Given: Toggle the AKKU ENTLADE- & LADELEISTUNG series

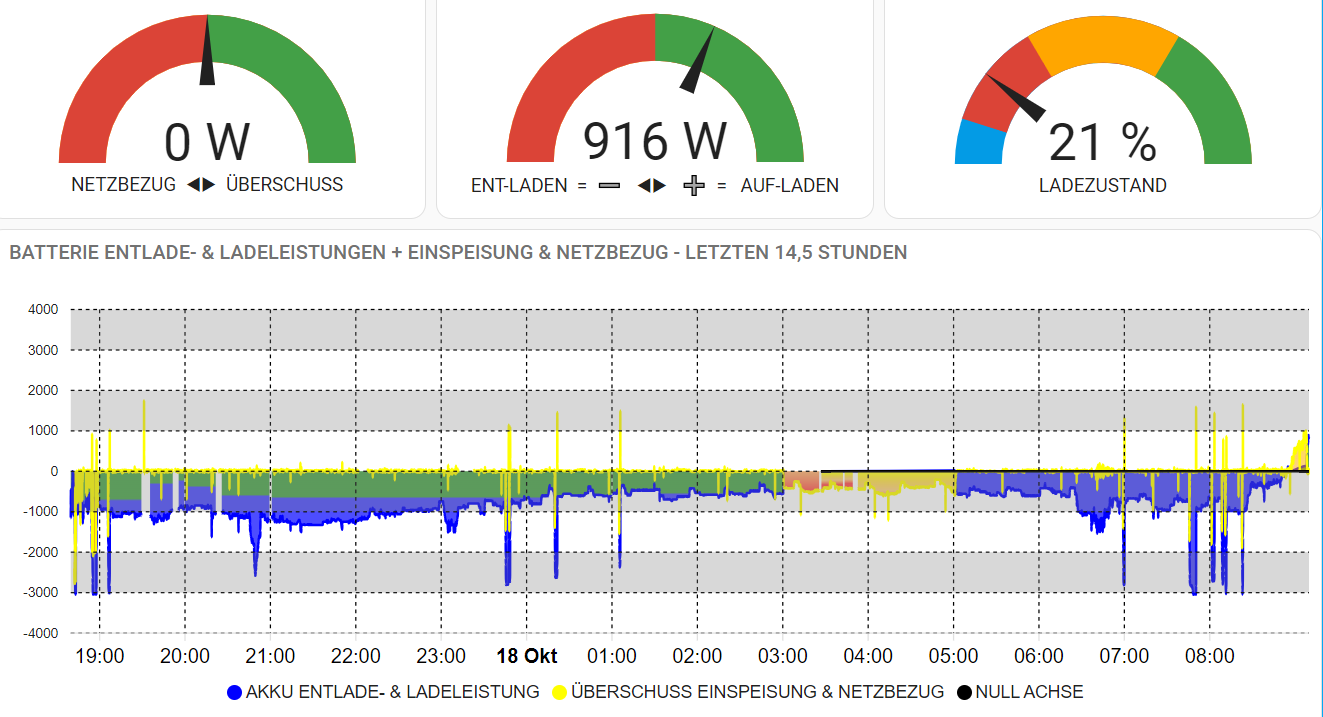Looking at the screenshot, I should 385,692.
